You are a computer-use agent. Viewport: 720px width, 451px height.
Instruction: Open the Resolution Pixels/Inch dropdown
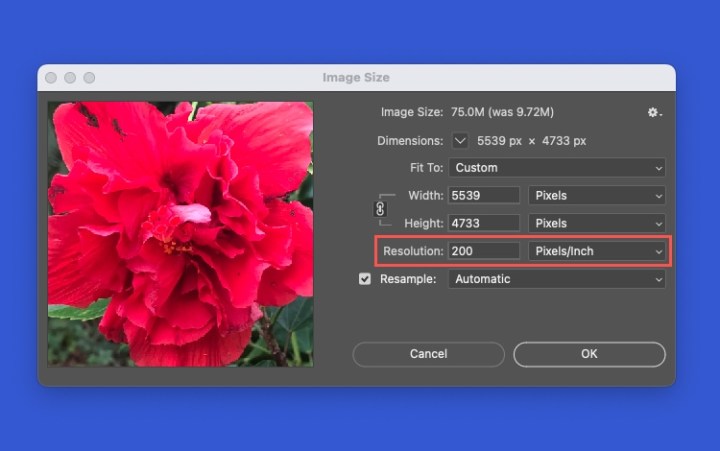click(597, 251)
